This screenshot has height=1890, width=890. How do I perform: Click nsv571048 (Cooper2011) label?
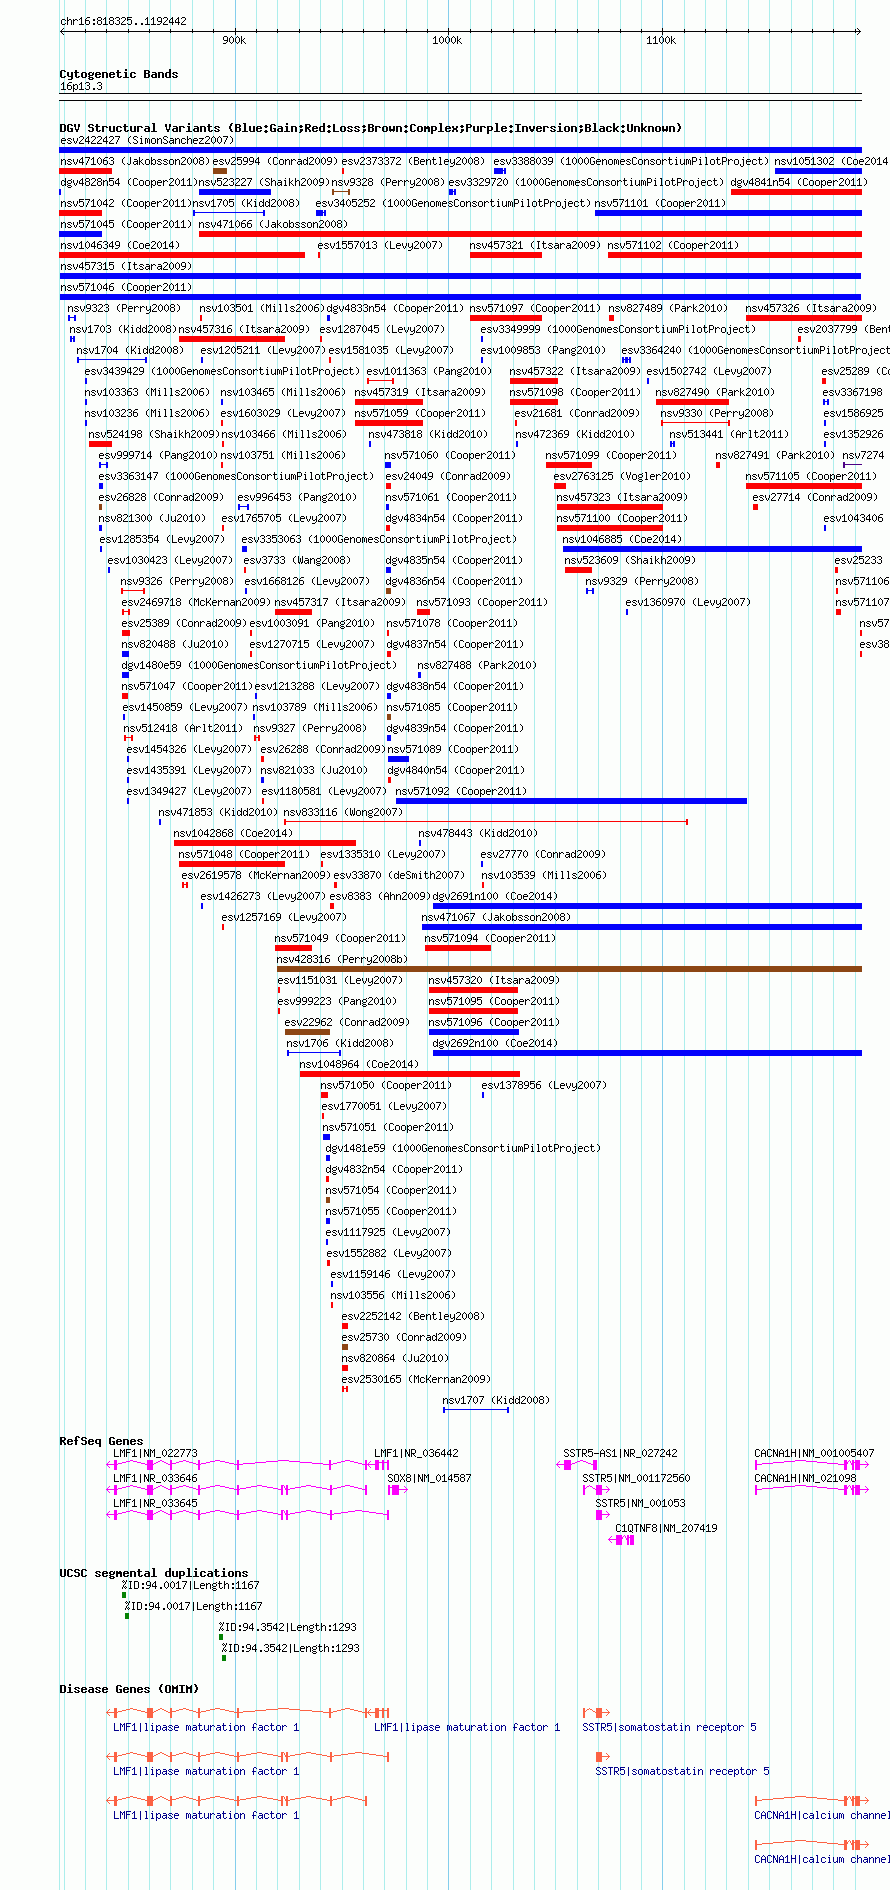(x=244, y=854)
